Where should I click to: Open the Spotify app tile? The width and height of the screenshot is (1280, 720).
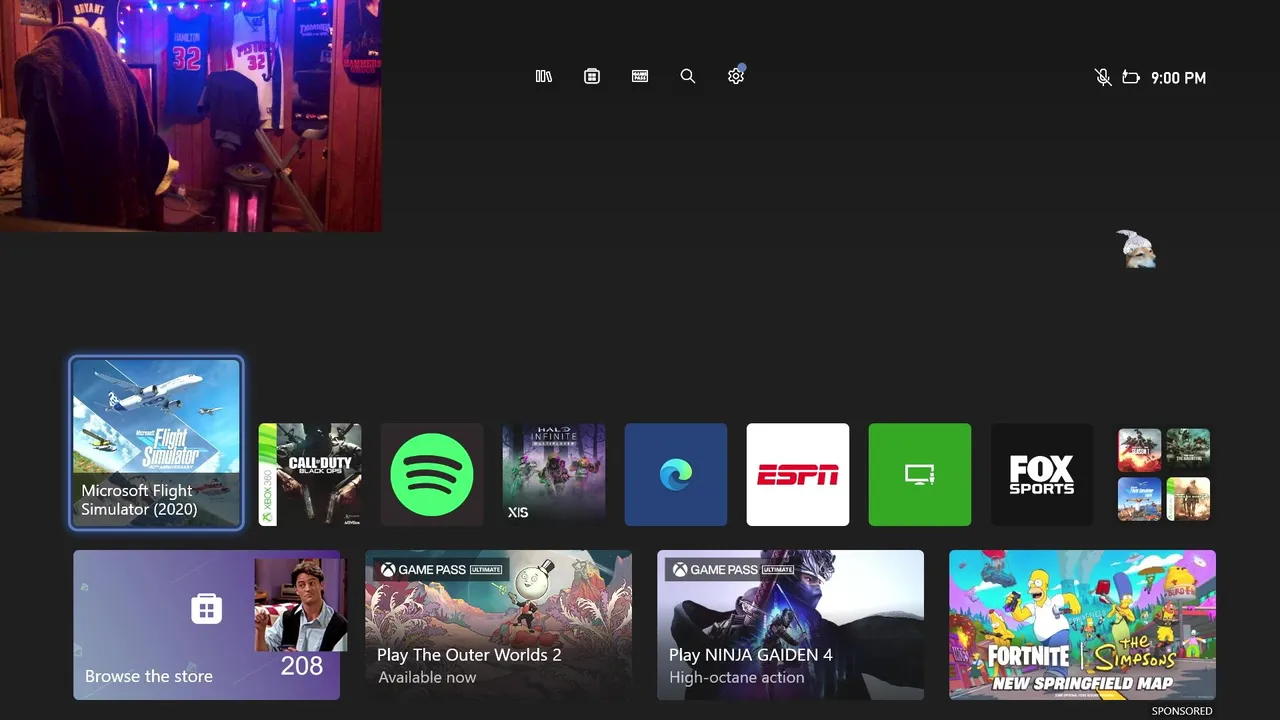click(x=432, y=474)
